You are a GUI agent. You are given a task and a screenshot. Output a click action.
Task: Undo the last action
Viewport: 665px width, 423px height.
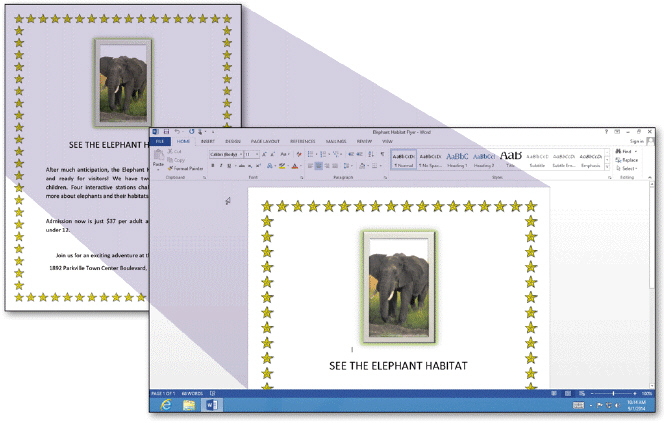177,132
